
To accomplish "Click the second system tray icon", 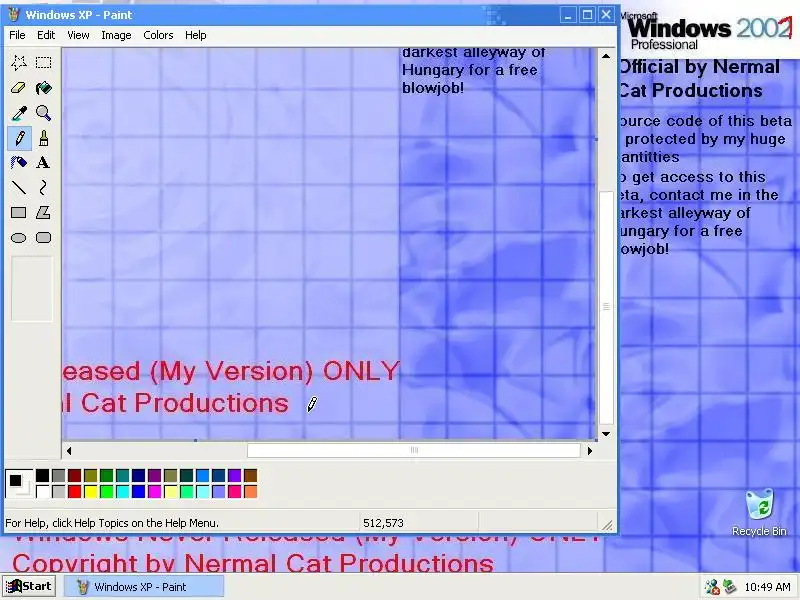I will click(730, 587).
